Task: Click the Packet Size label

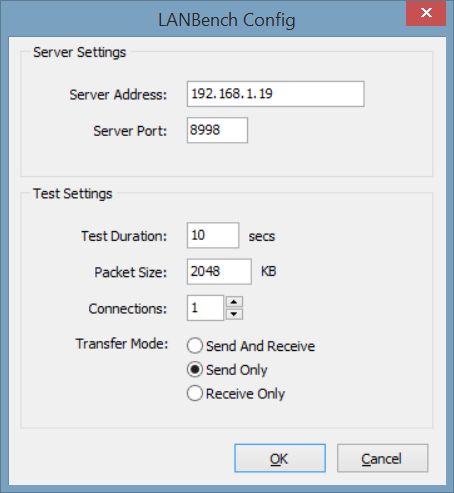Action: point(131,272)
